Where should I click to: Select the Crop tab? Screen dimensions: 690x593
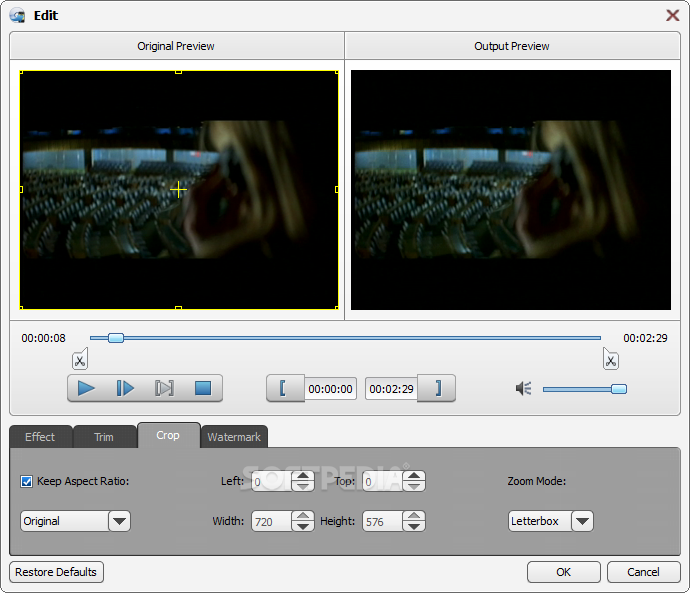click(x=169, y=436)
